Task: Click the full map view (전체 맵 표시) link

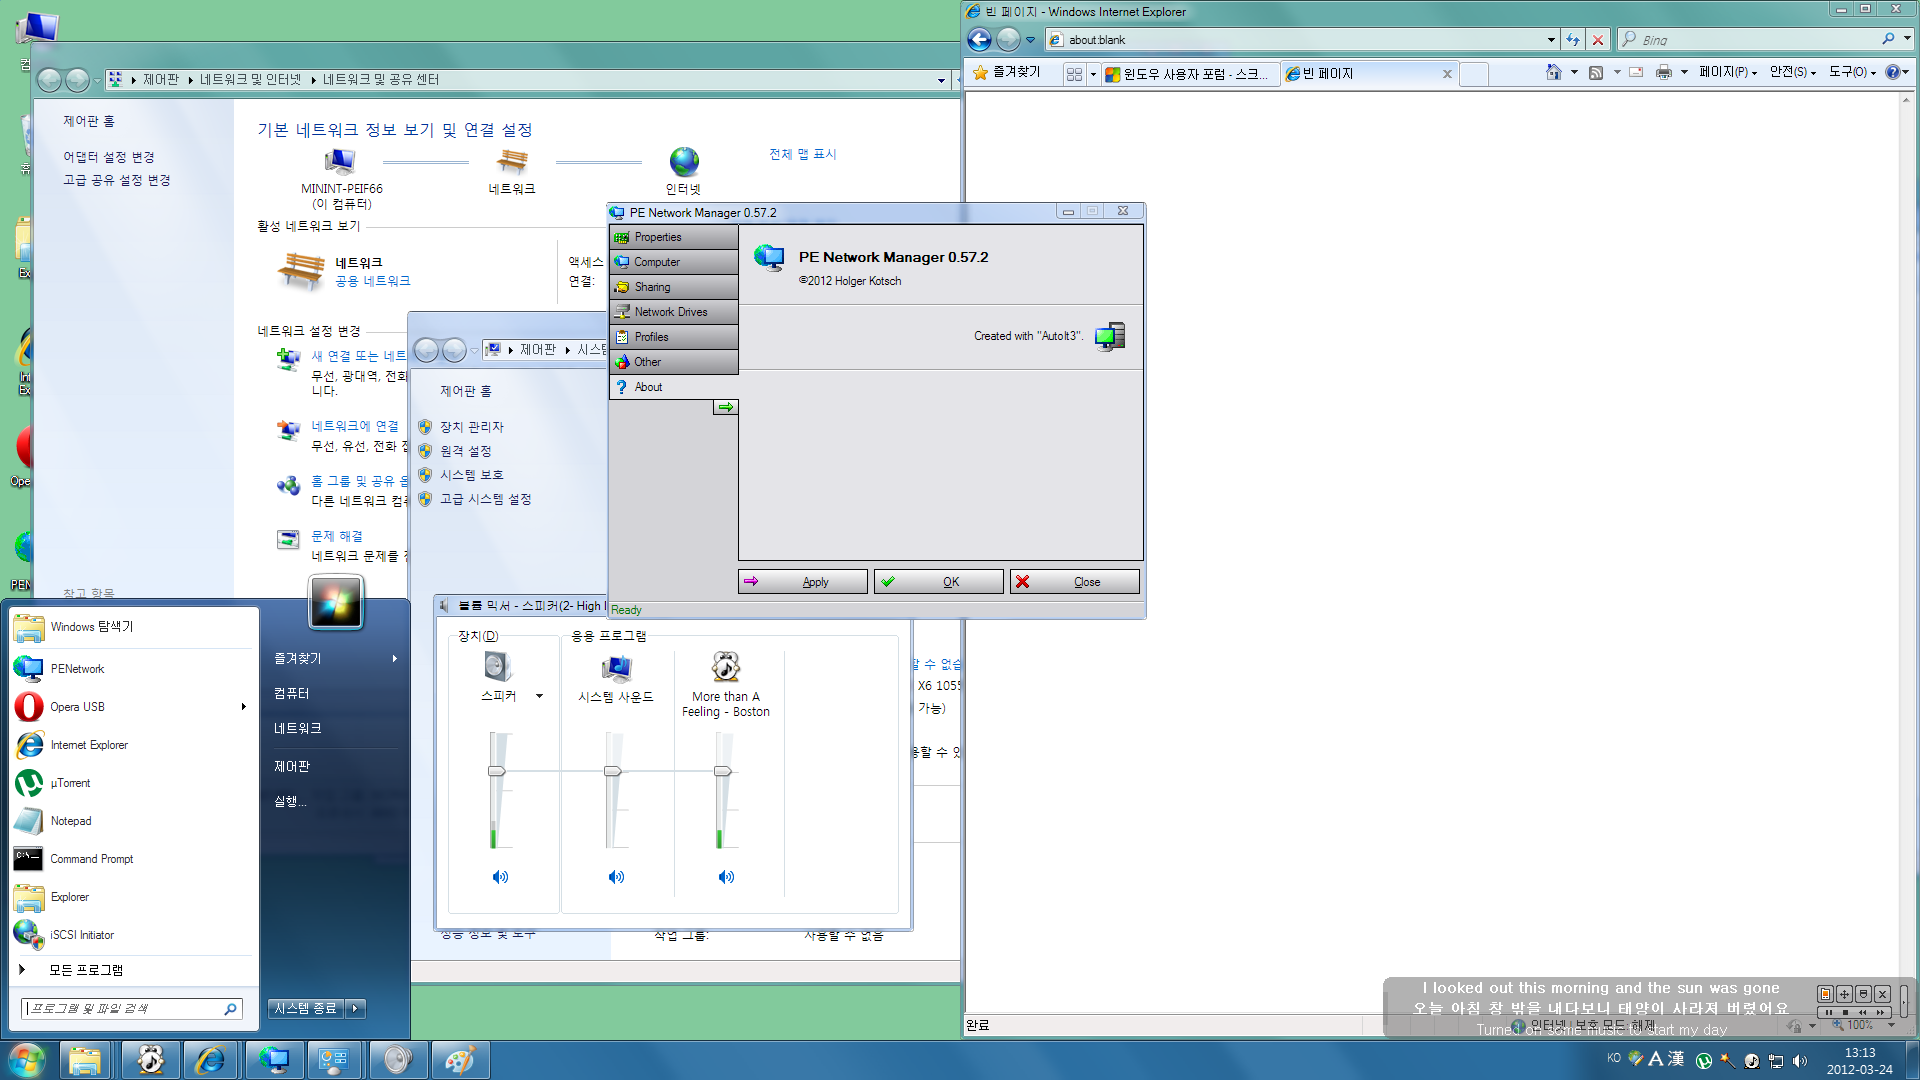Action: (x=802, y=154)
